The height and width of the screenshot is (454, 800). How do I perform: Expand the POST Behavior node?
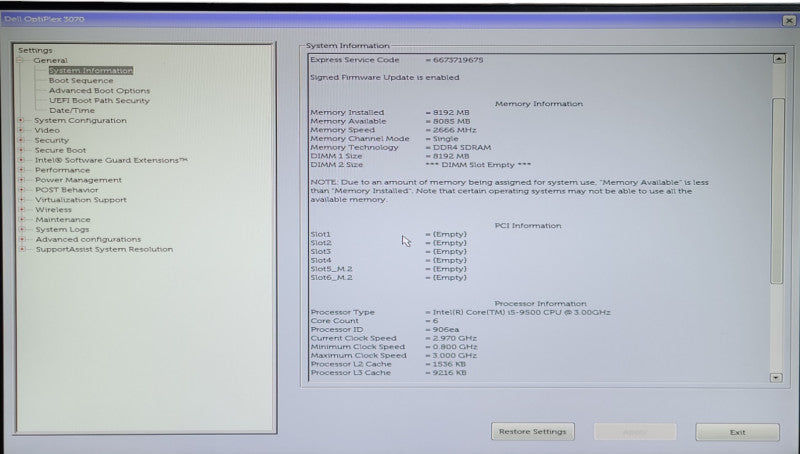tap(21, 190)
